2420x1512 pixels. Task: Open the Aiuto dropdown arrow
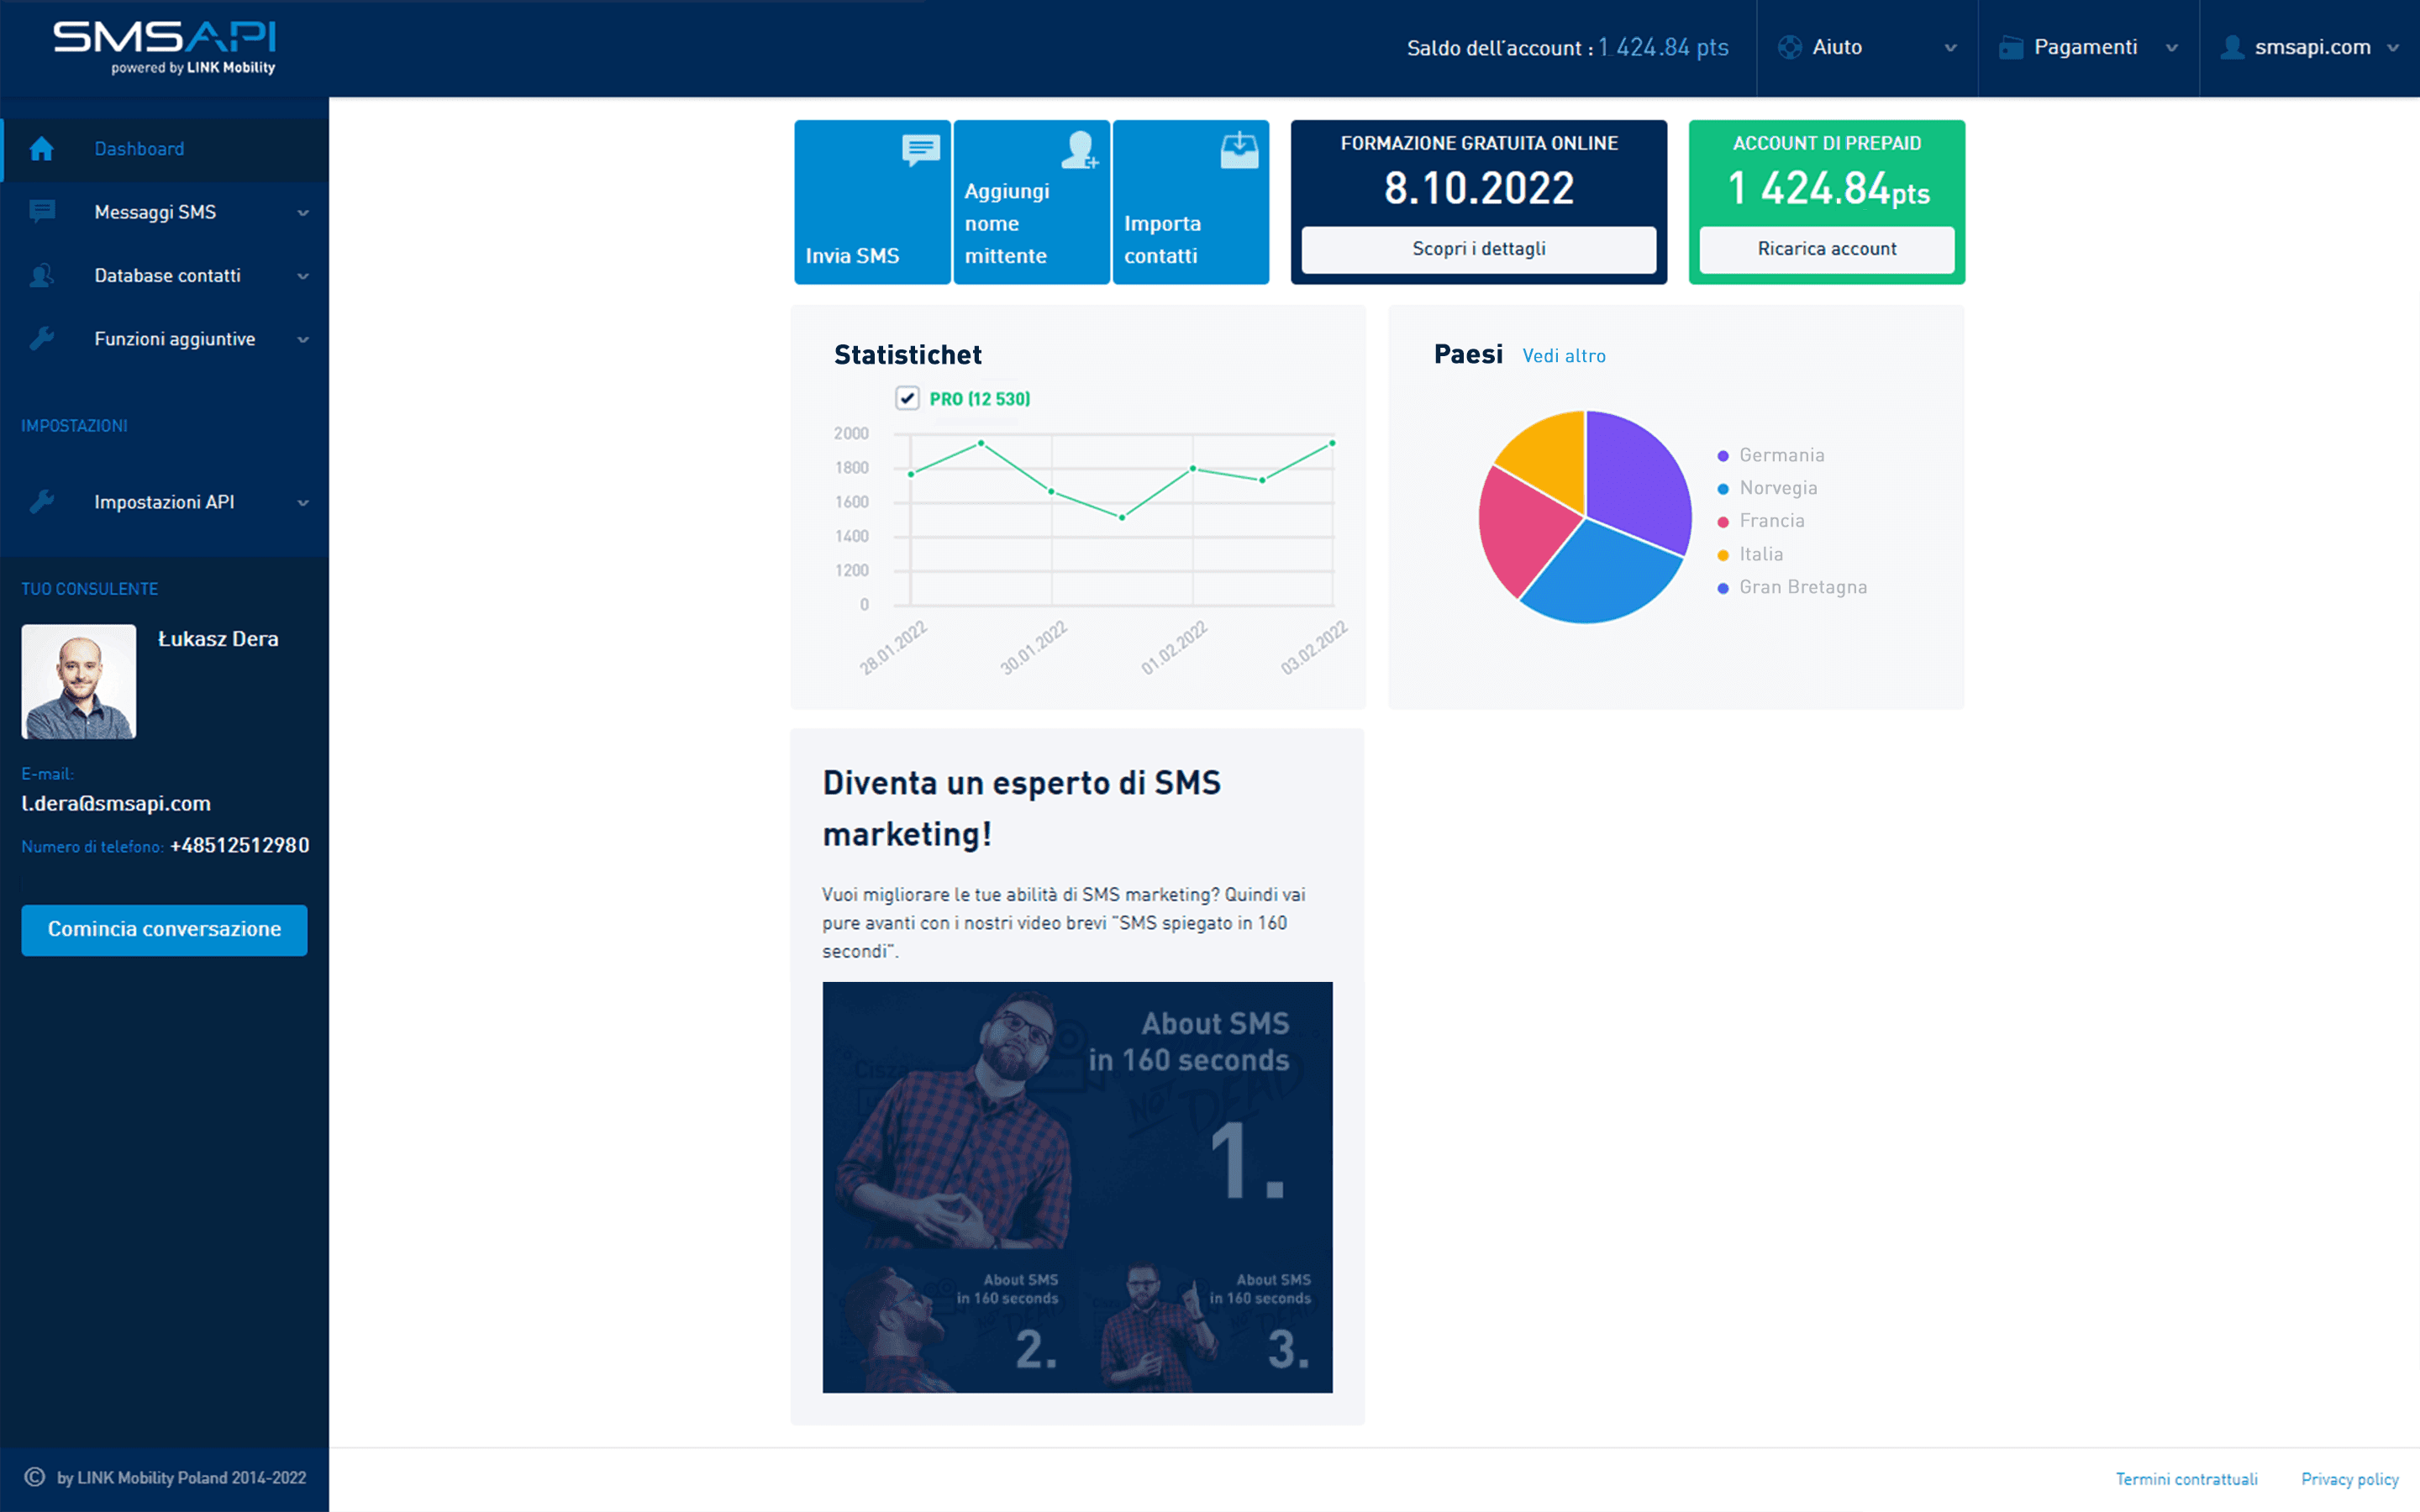[x=1950, y=48]
